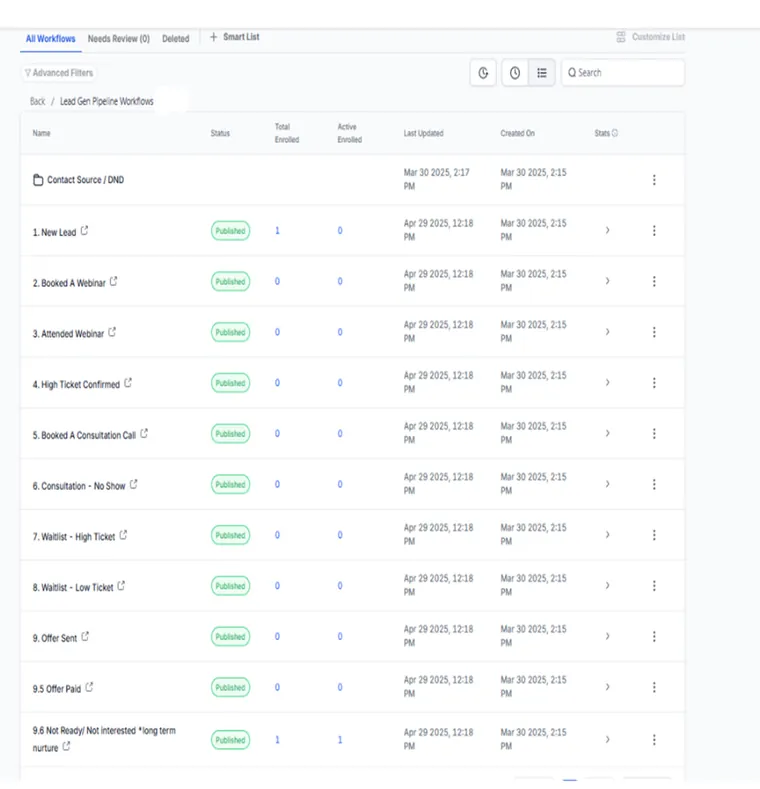Open the three-dot menu for 7. Waitlist - High Ticket
The width and height of the screenshot is (760, 789).
(x=654, y=535)
